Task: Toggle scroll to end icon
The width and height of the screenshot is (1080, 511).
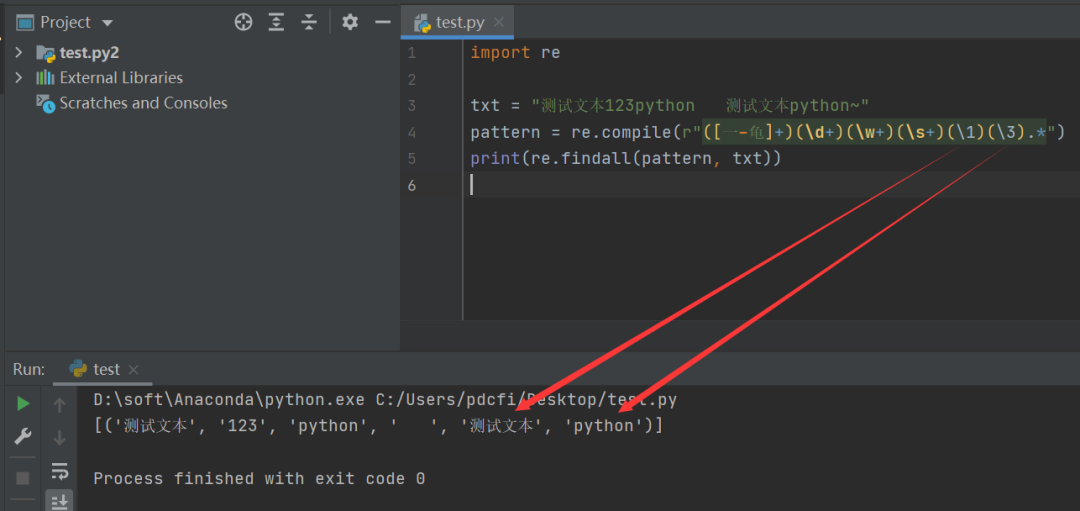Action: (x=60, y=501)
